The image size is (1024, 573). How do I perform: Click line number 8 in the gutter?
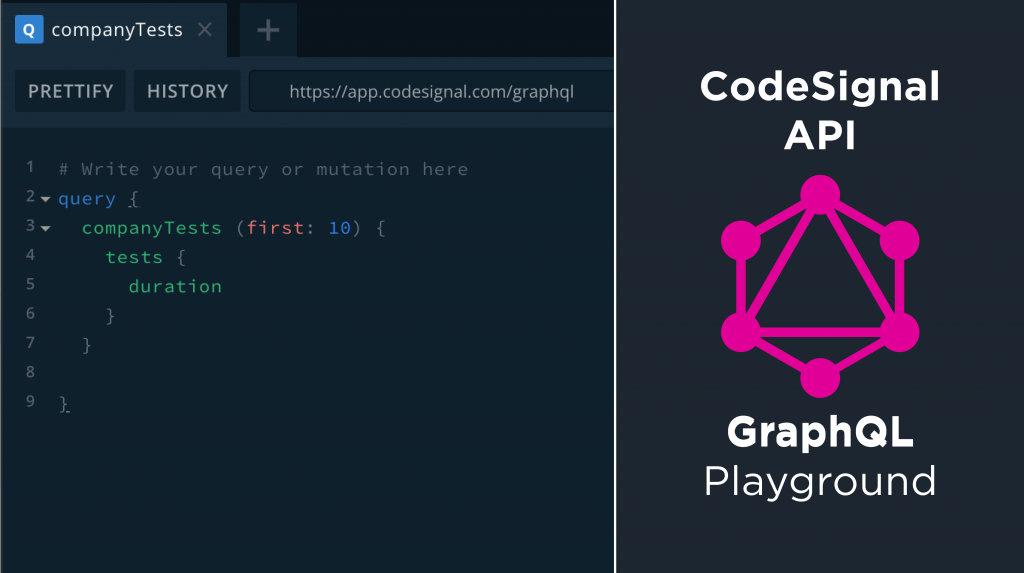click(x=30, y=372)
